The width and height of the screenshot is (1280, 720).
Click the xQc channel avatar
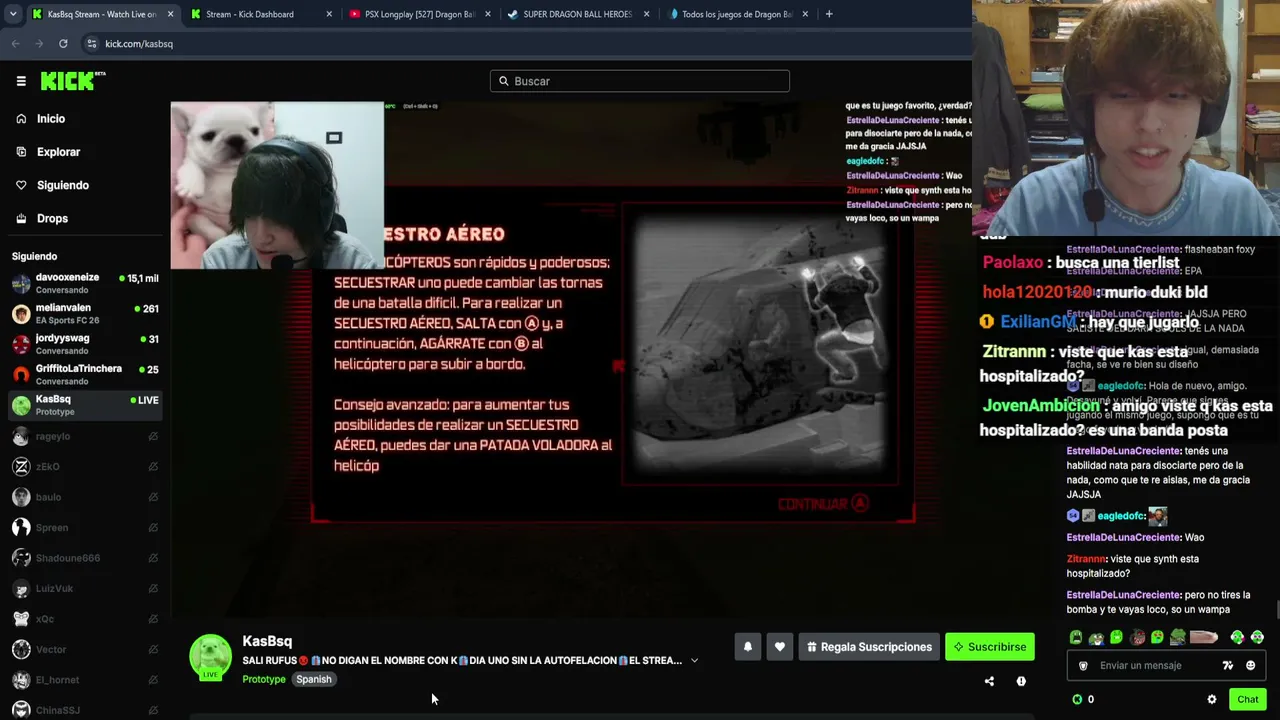[21, 619]
